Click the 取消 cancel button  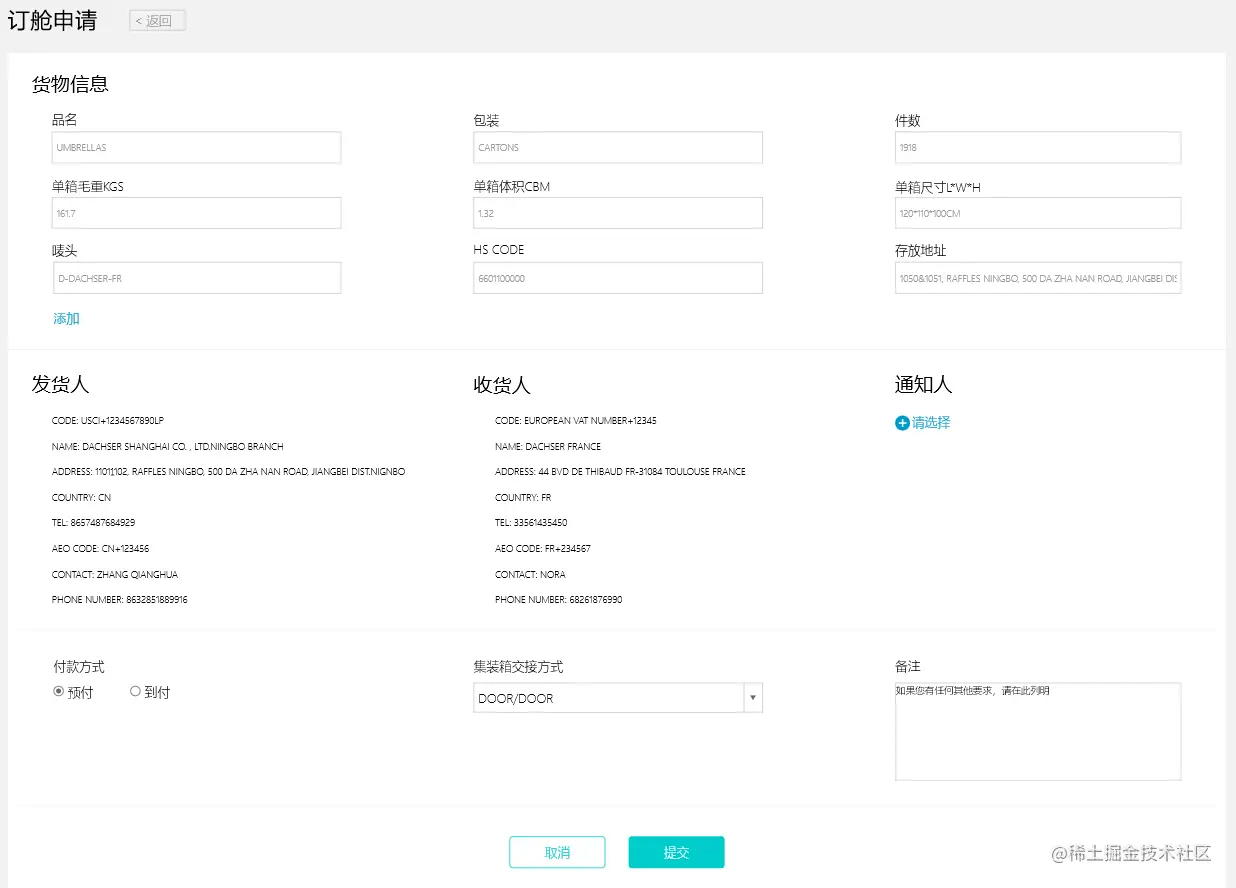(557, 852)
